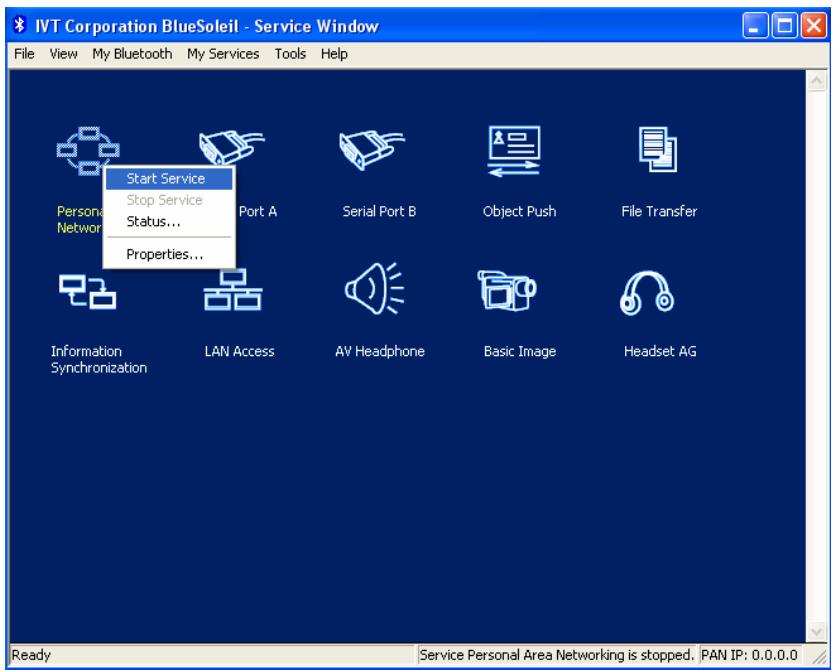
Task: Open Properties... from the context menu
Action: click(169, 254)
